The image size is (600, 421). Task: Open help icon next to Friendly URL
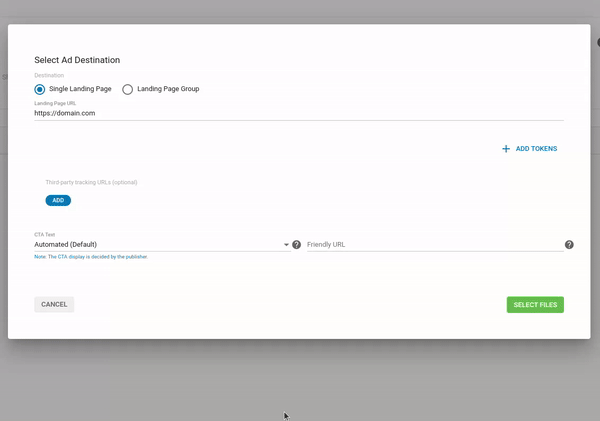pos(569,245)
